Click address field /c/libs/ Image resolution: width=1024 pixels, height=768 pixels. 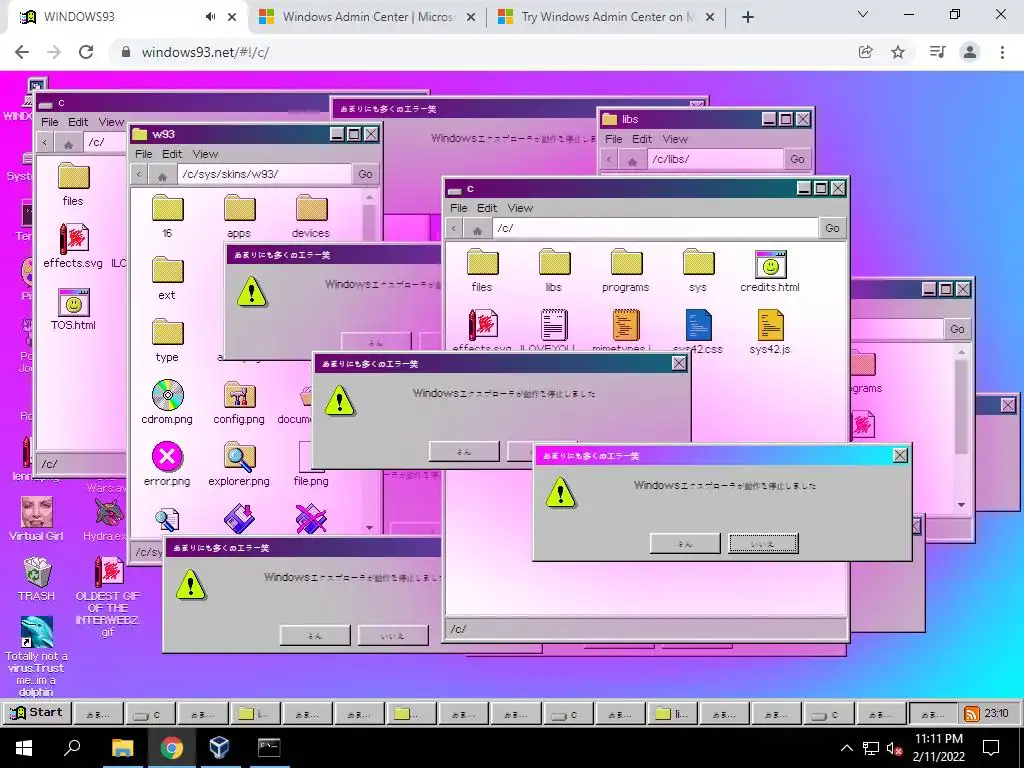click(x=715, y=159)
